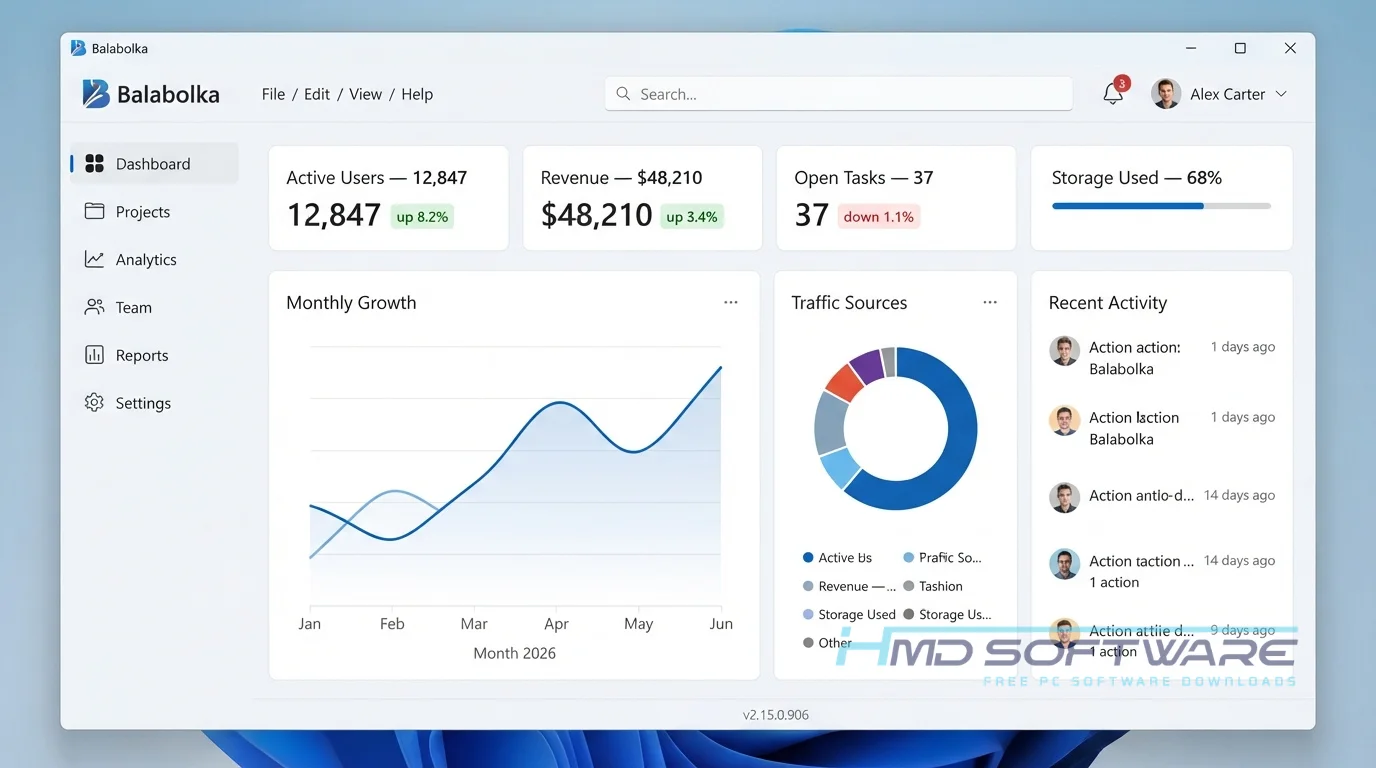
Task: Click the 'Active Users — 12,847' card title
Action: (x=377, y=178)
